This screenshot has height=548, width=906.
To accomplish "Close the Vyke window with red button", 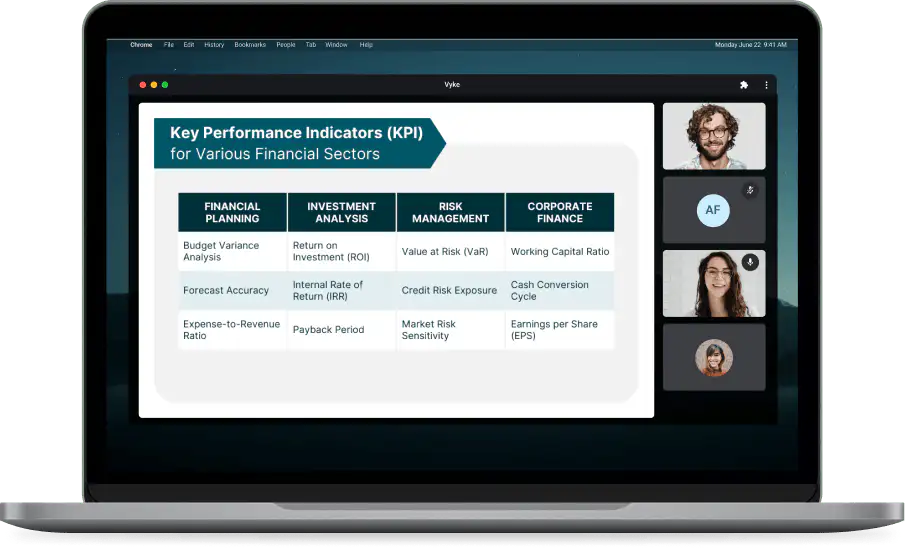I will (x=143, y=85).
